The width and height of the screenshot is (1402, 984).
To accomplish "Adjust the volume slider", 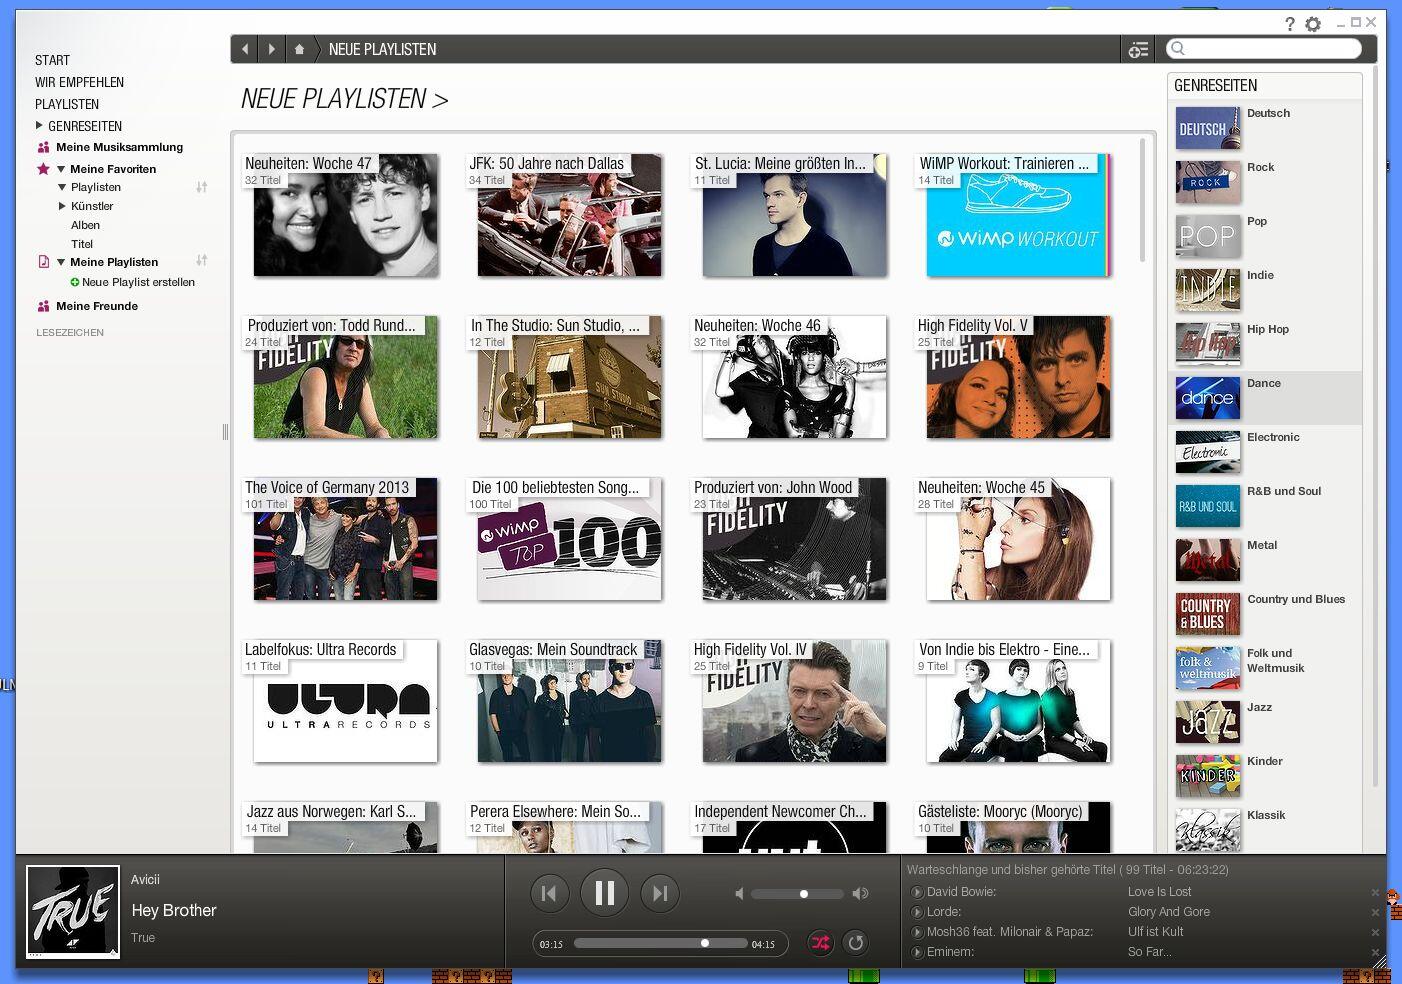I will click(796, 894).
